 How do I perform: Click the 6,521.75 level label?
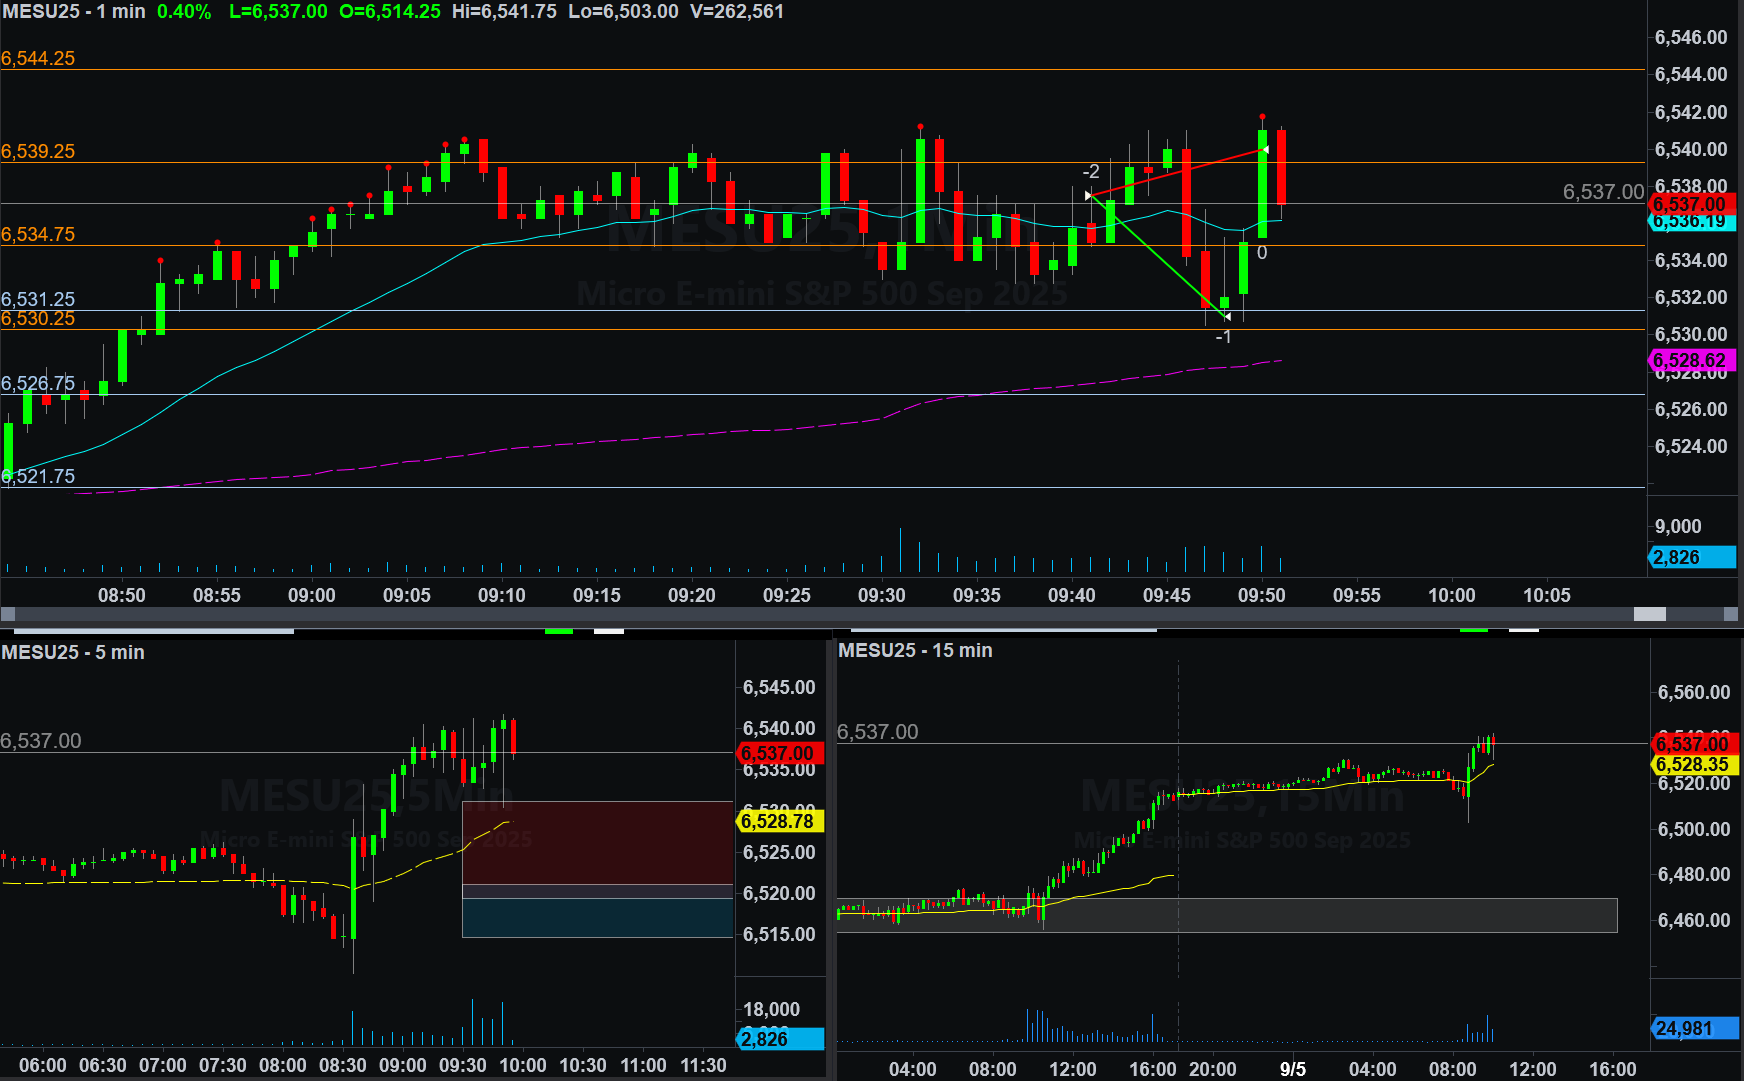tap(40, 476)
